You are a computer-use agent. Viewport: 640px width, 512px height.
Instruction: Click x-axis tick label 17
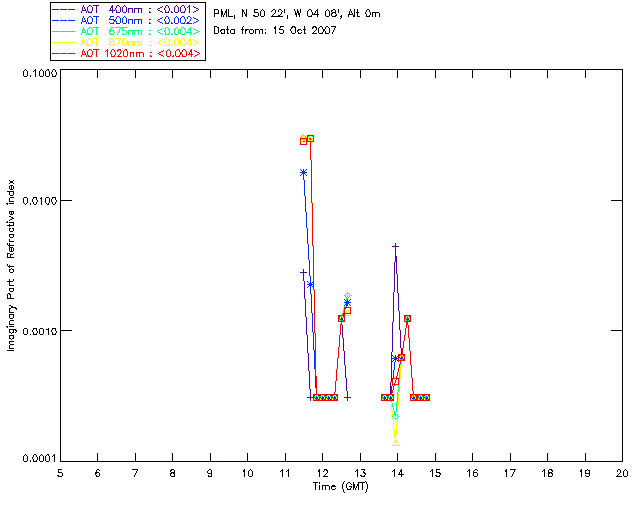pyautogui.click(x=510, y=474)
